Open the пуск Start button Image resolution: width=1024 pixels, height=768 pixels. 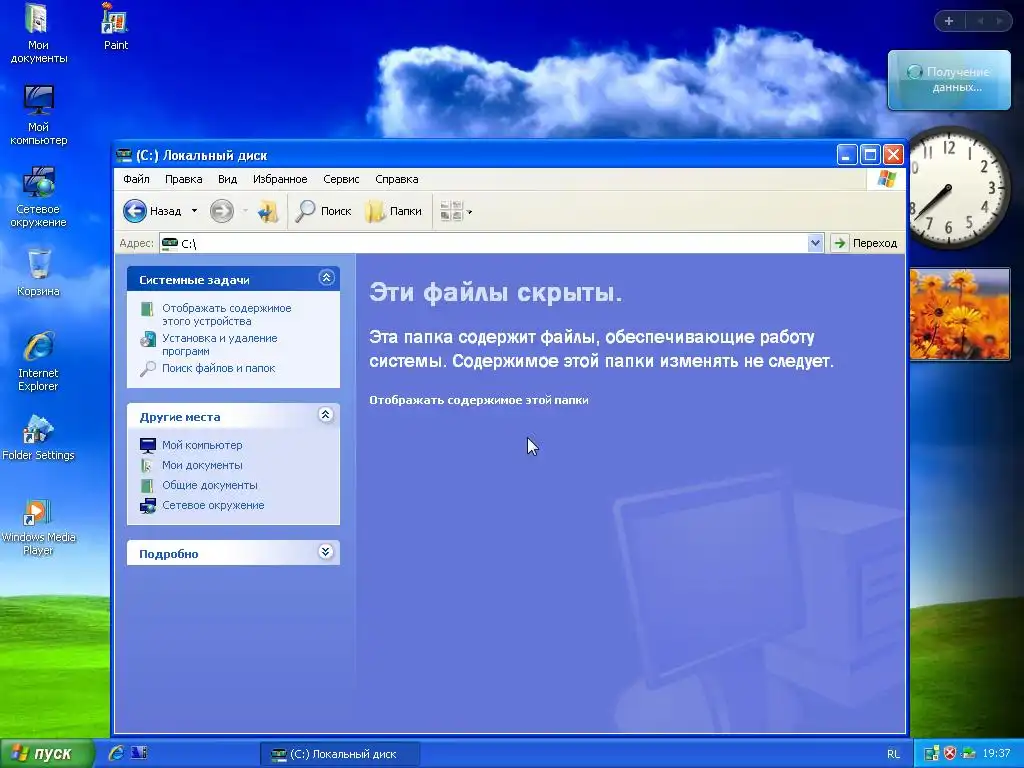(46, 753)
